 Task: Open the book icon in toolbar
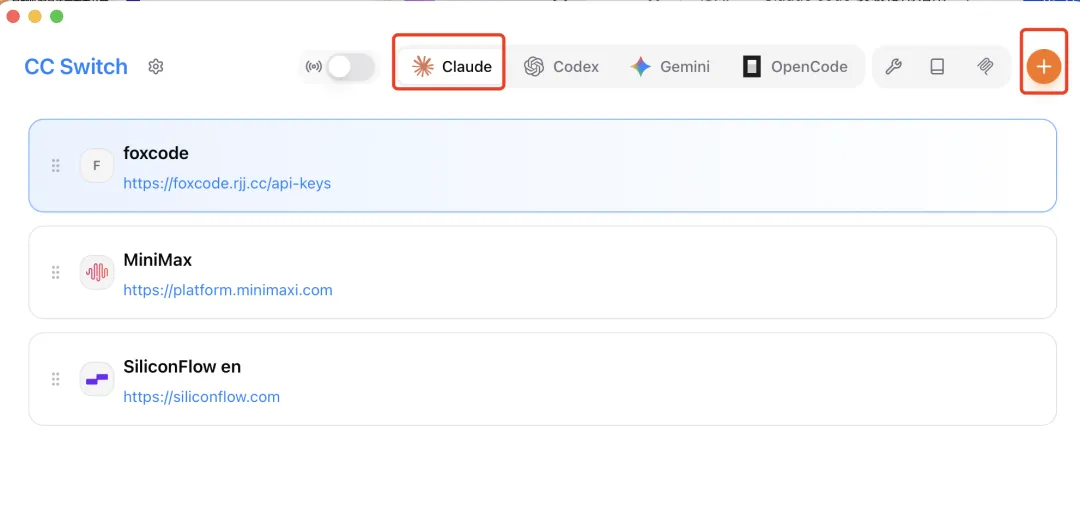(x=937, y=67)
